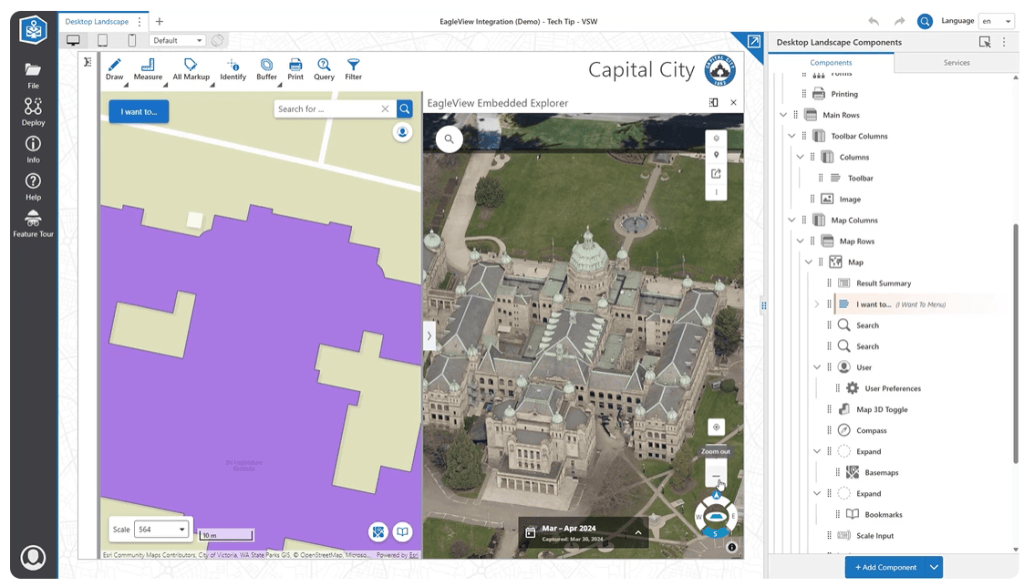Switch to desktop device preview
1024x587 pixels.
click(x=73, y=40)
